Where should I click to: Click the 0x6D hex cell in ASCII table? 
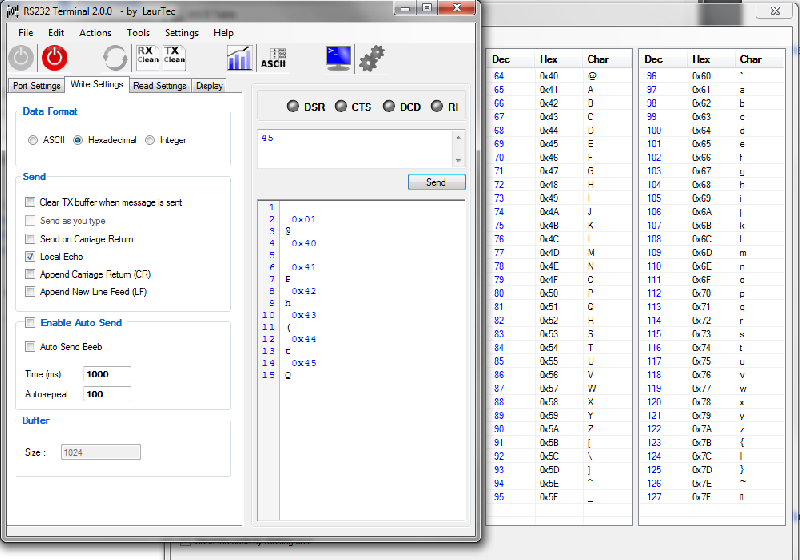point(702,252)
